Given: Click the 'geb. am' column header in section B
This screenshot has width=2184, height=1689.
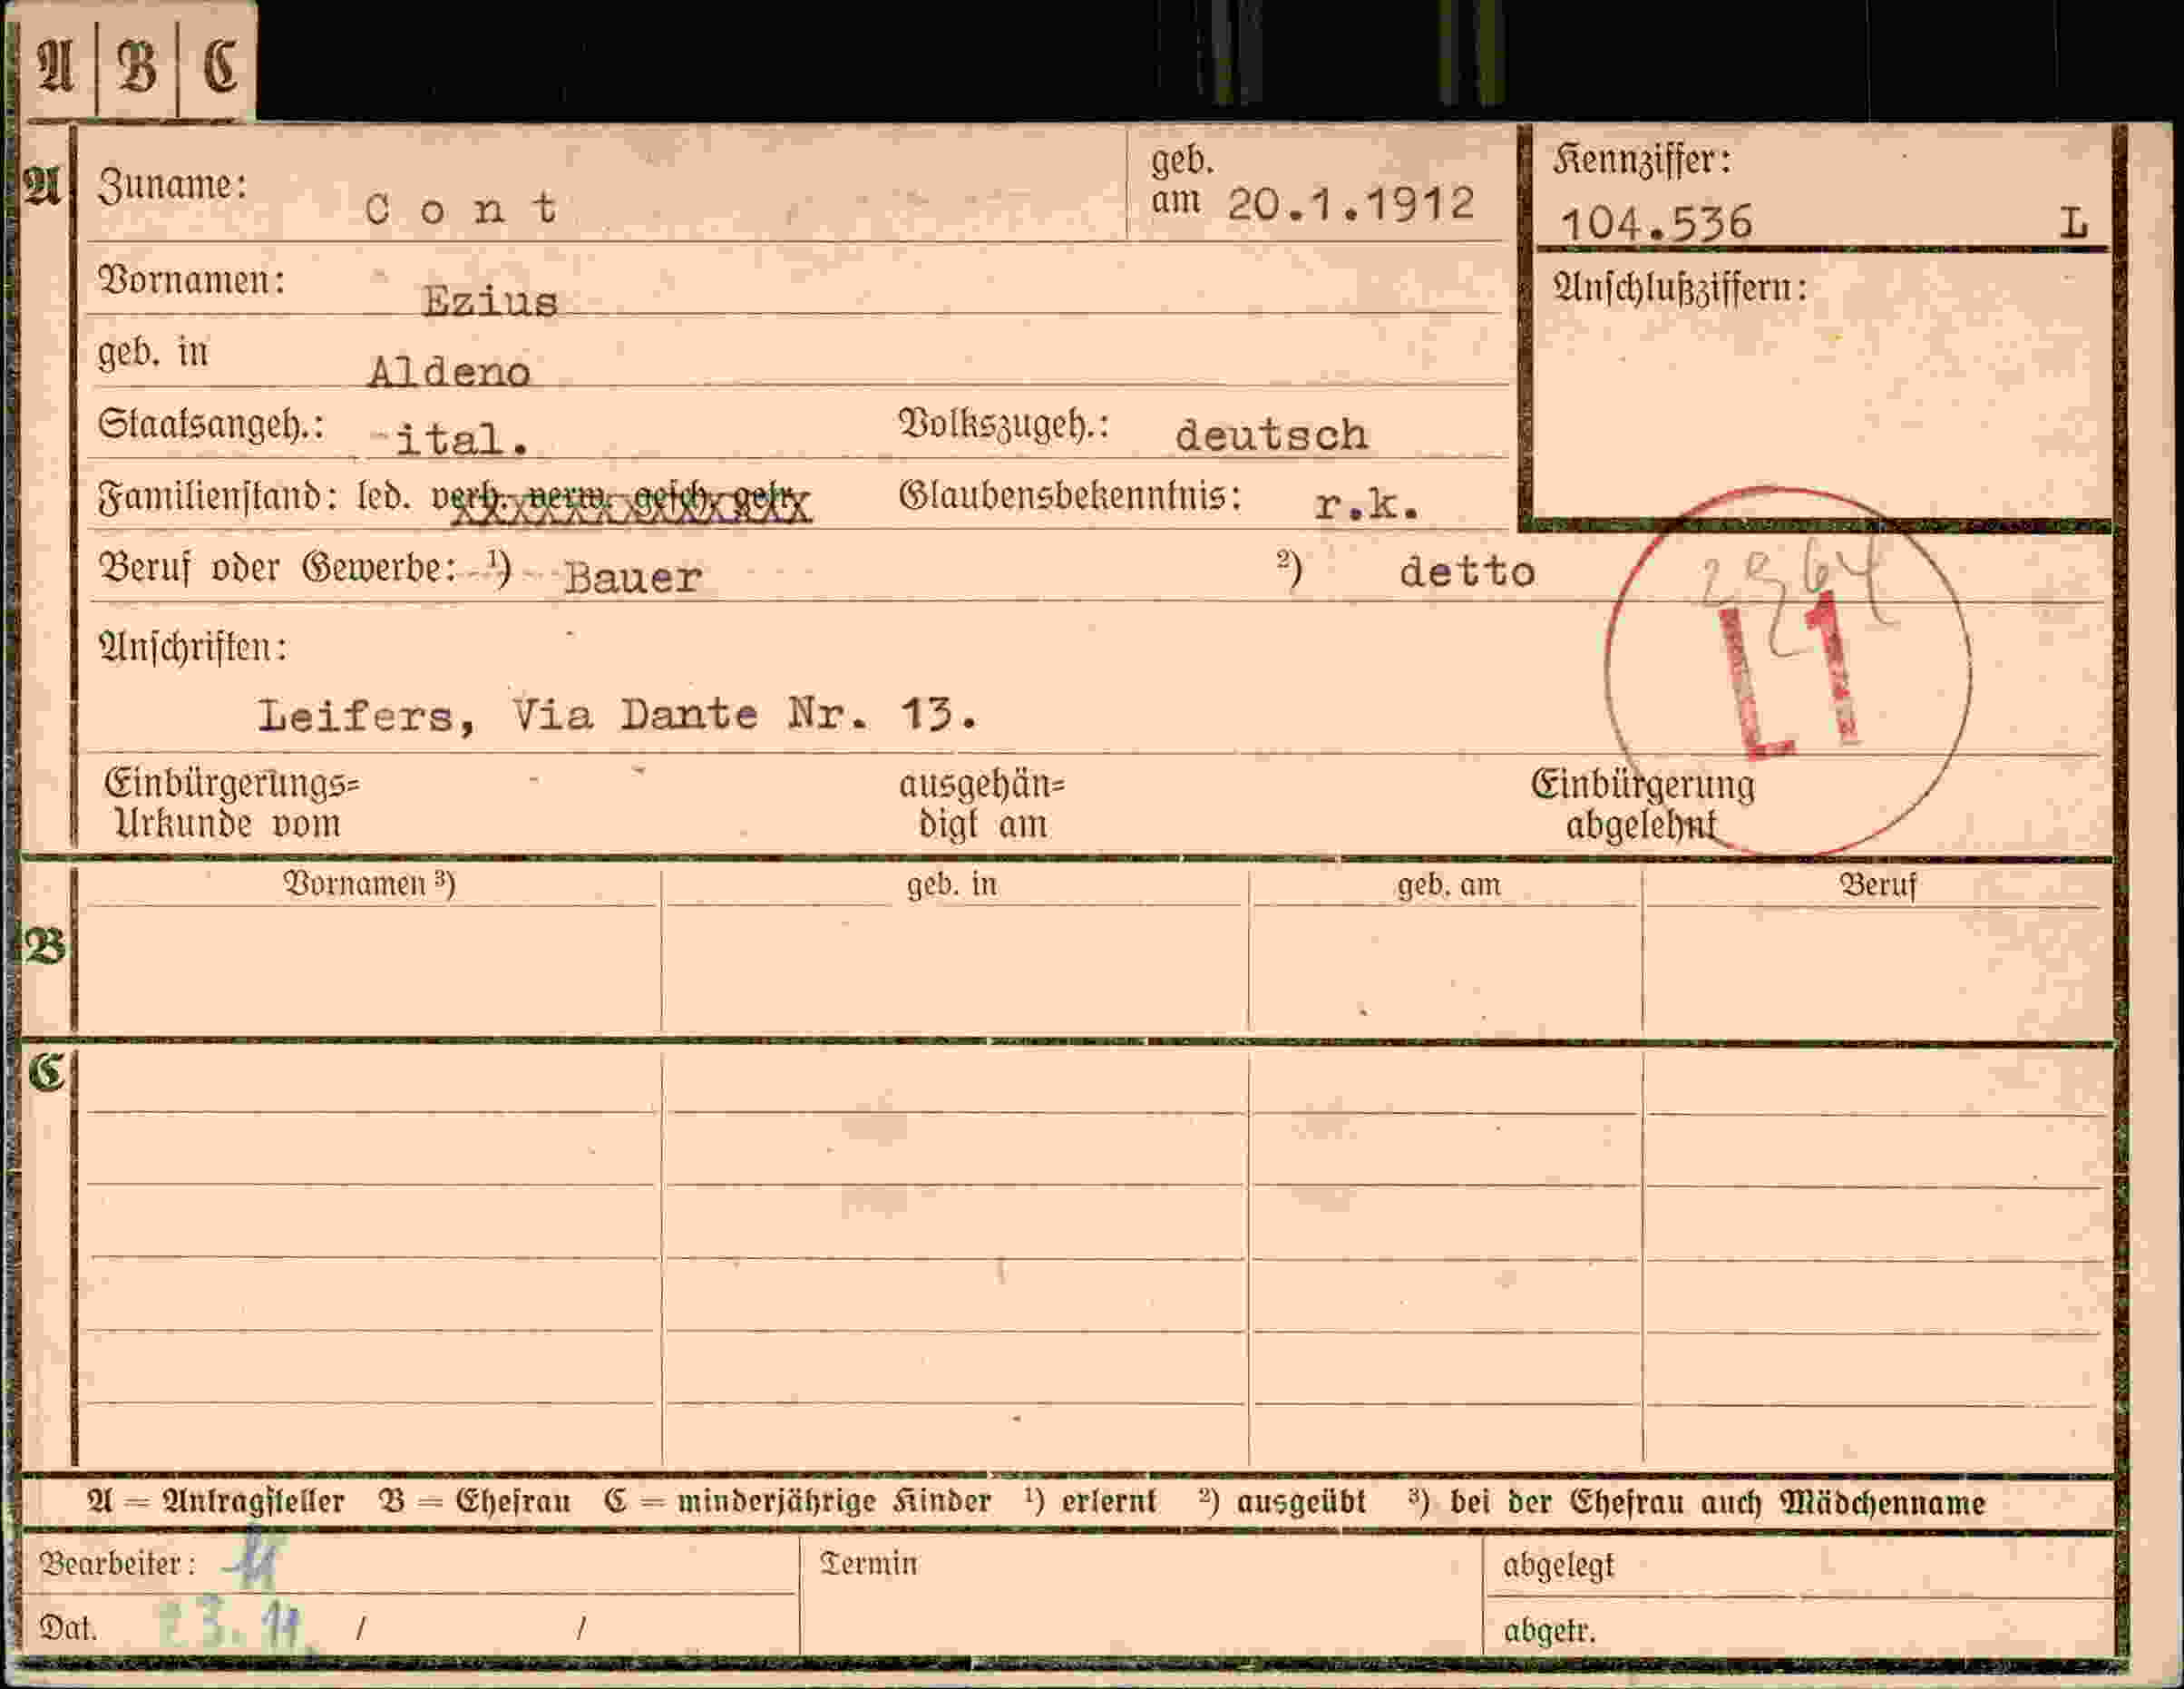Looking at the screenshot, I should [1449, 885].
